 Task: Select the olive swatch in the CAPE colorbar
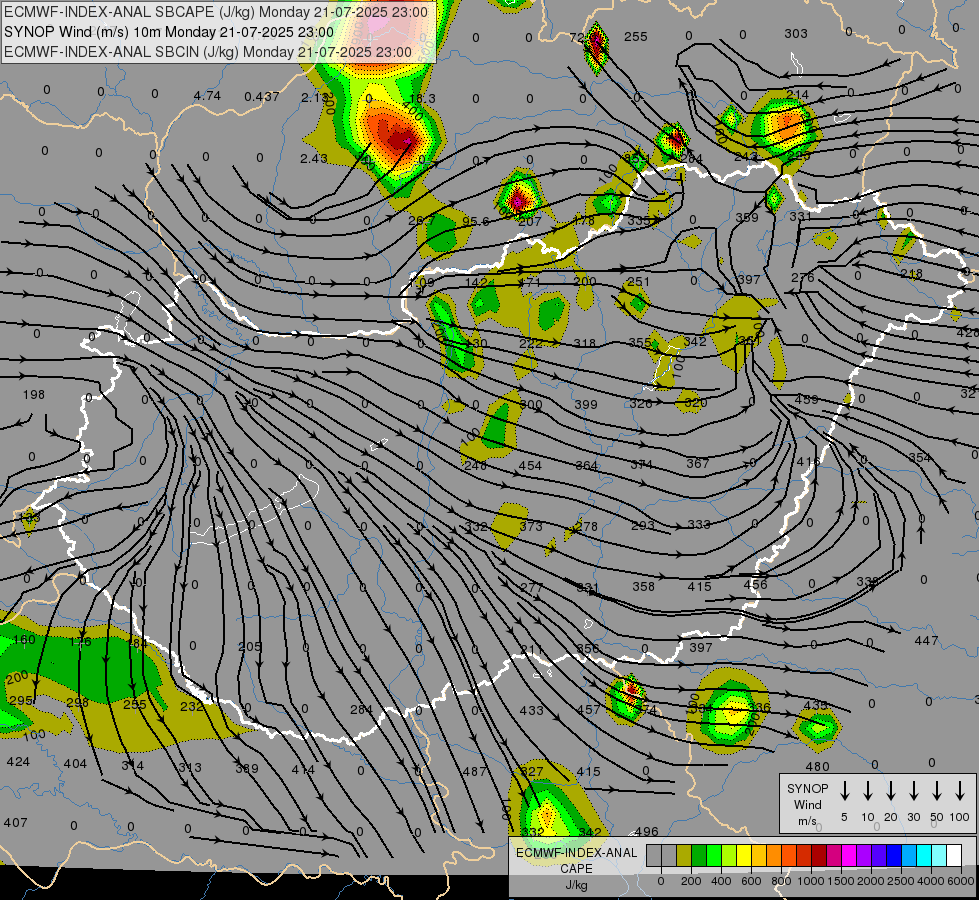[x=684, y=855]
